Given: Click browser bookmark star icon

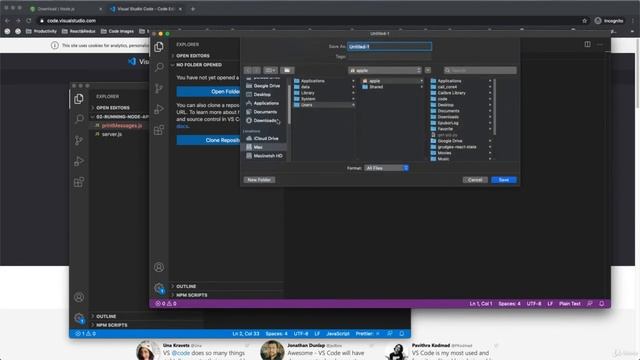Looking at the screenshot, I should coord(584,21).
